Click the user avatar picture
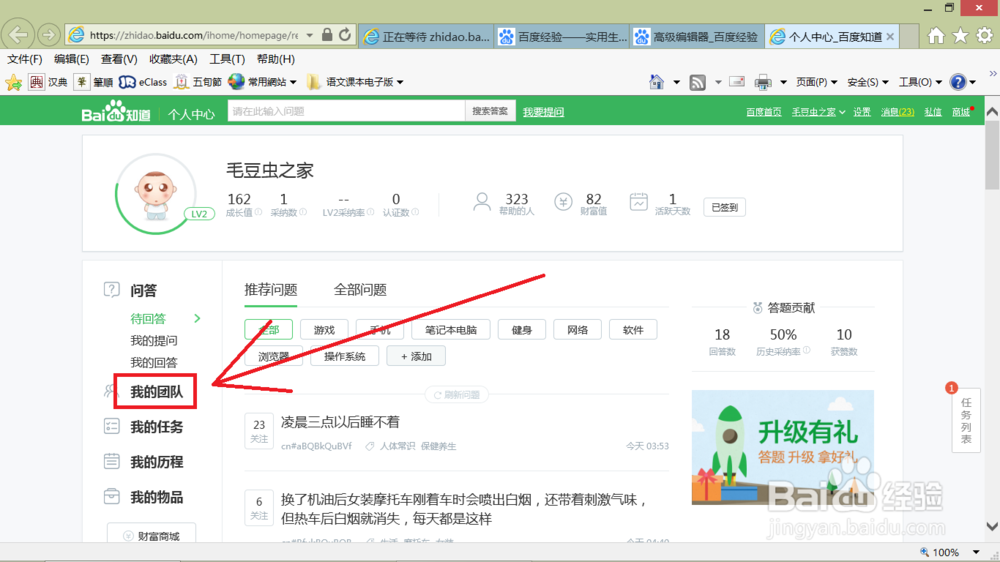Image resolution: width=1000 pixels, height=562 pixels. 155,195
